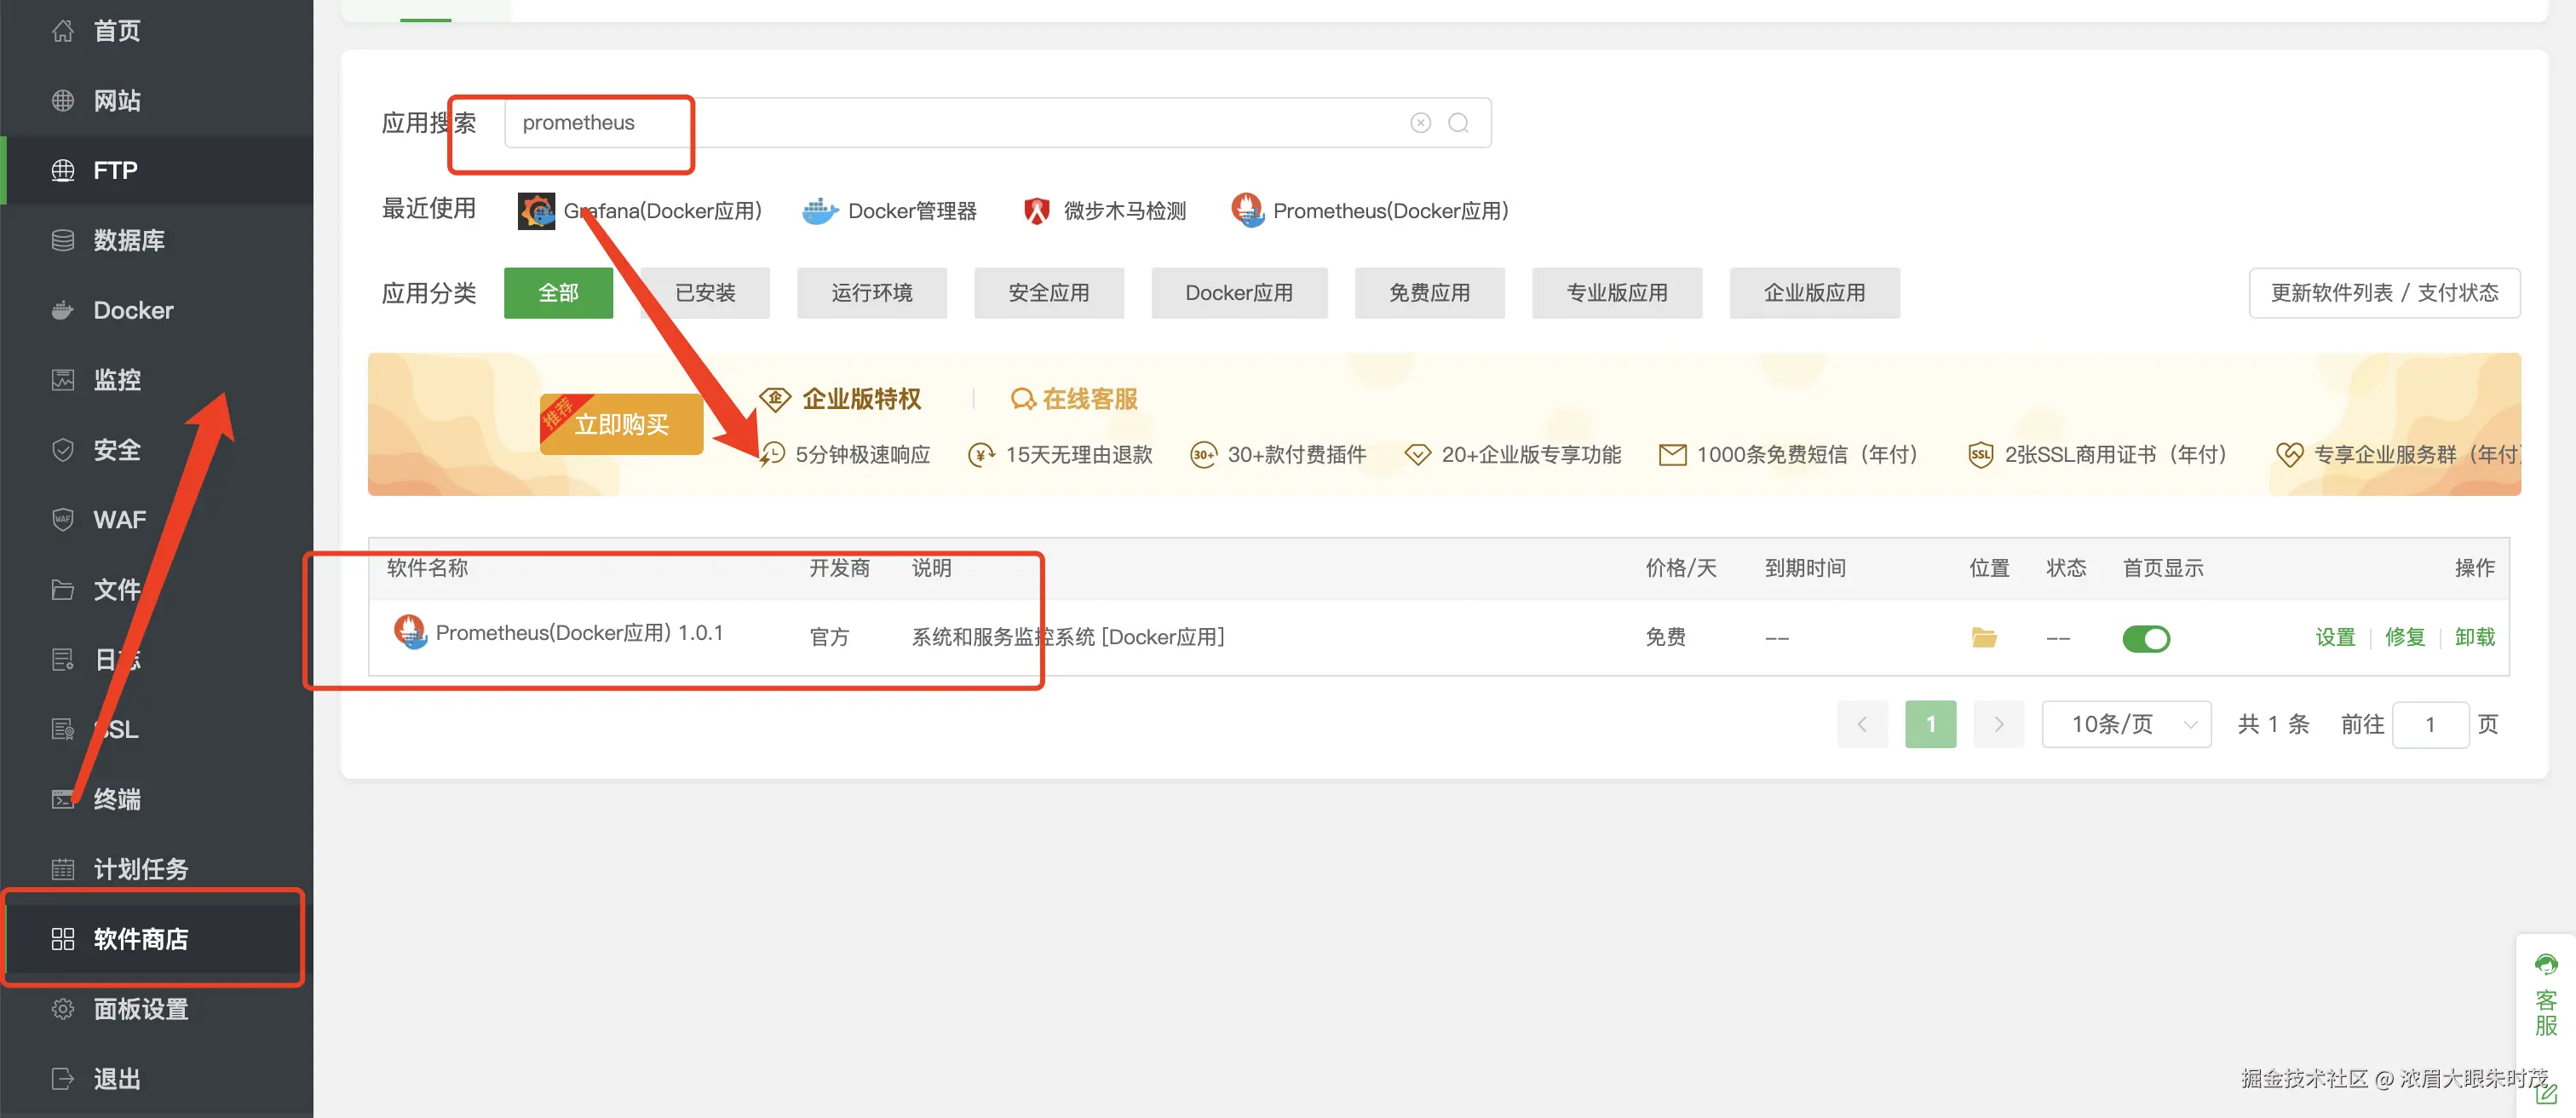Click the 设置 link for Prometheus
2576x1118 pixels.
tap(2335, 637)
